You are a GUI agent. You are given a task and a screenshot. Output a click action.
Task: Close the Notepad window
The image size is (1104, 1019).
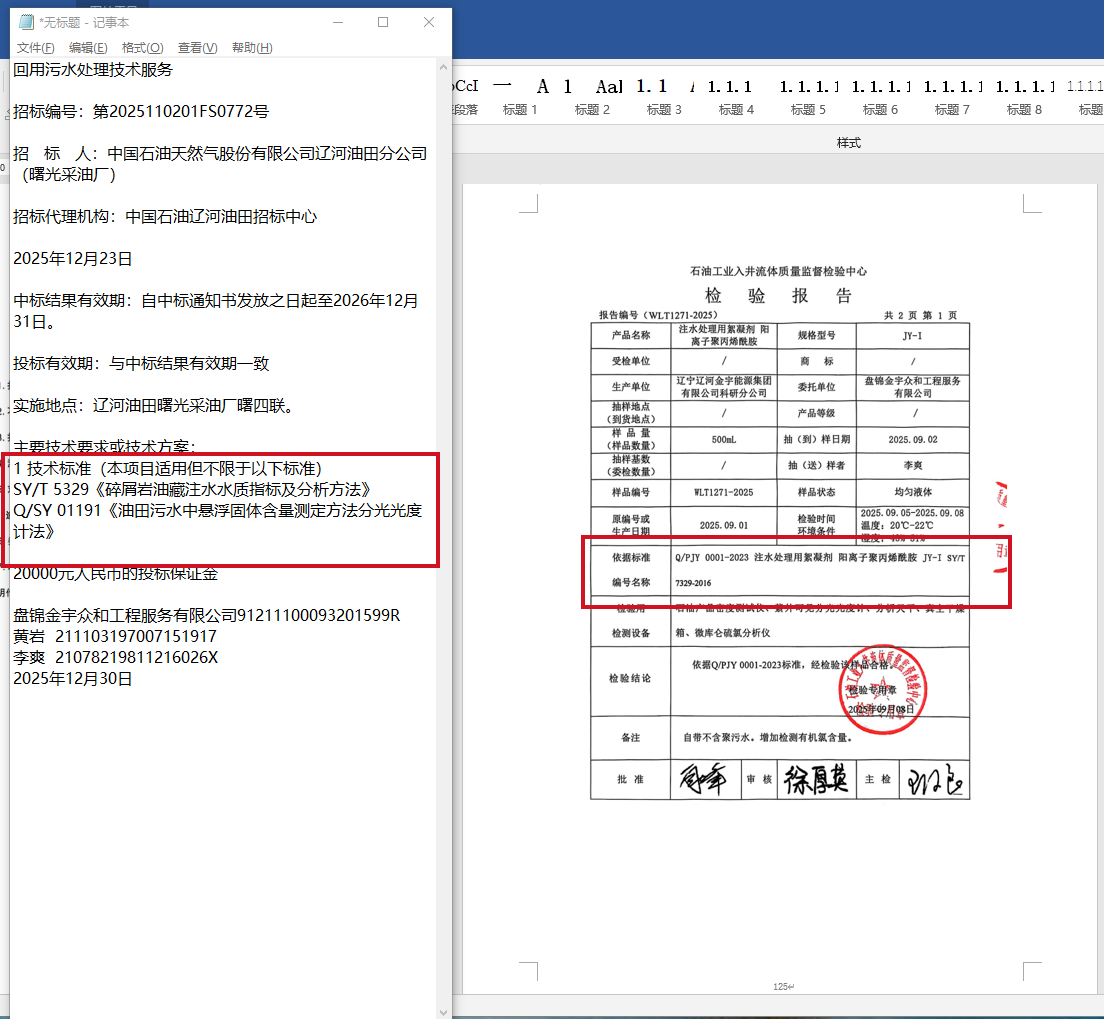[x=429, y=23]
